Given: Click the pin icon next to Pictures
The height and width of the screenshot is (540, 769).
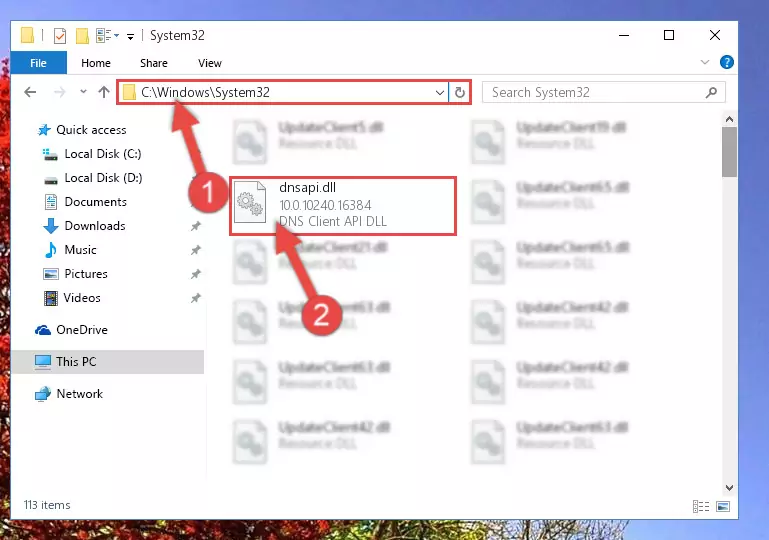Looking at the screenshot, I should [196, 274].
